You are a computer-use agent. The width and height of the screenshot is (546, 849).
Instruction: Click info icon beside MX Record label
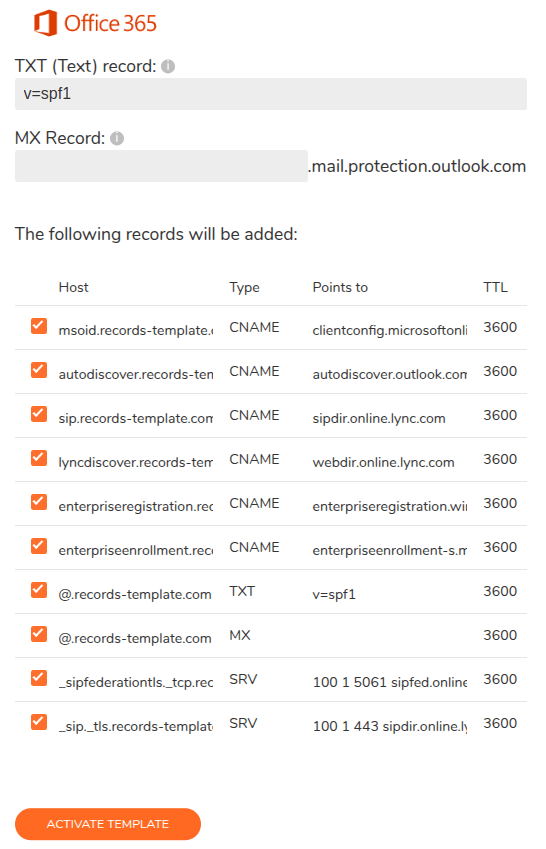click(x=117, y=139)
